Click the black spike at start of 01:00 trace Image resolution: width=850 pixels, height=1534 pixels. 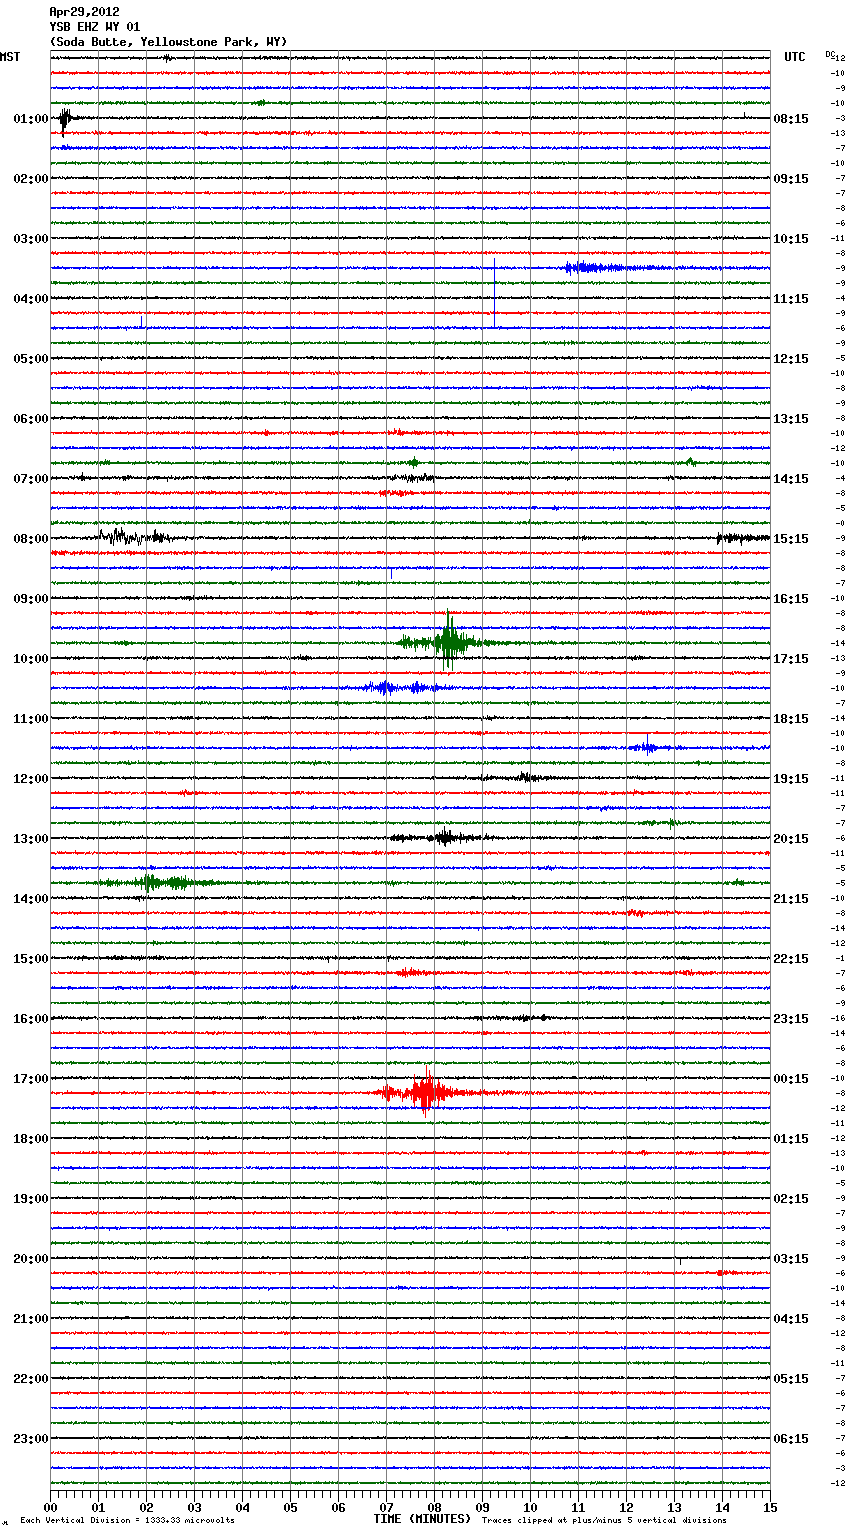pos(64,120)
